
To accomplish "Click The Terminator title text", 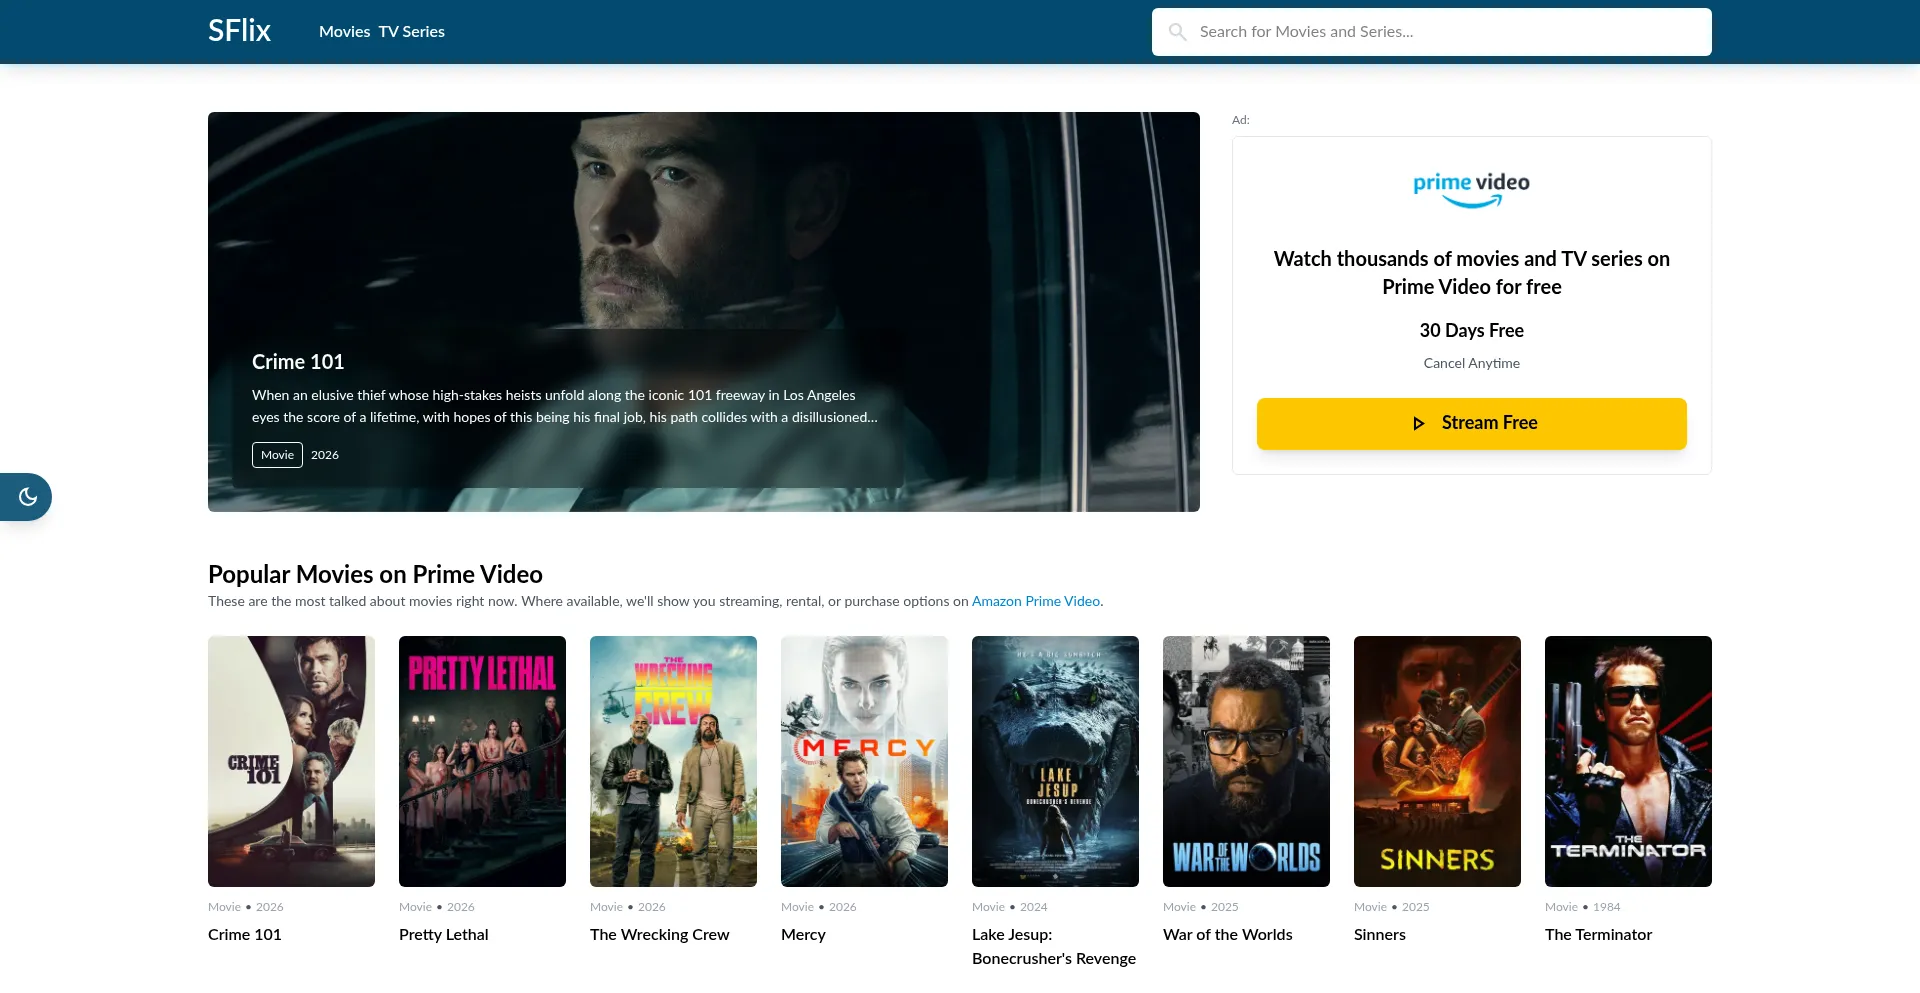I will (x=1598, y=935).
